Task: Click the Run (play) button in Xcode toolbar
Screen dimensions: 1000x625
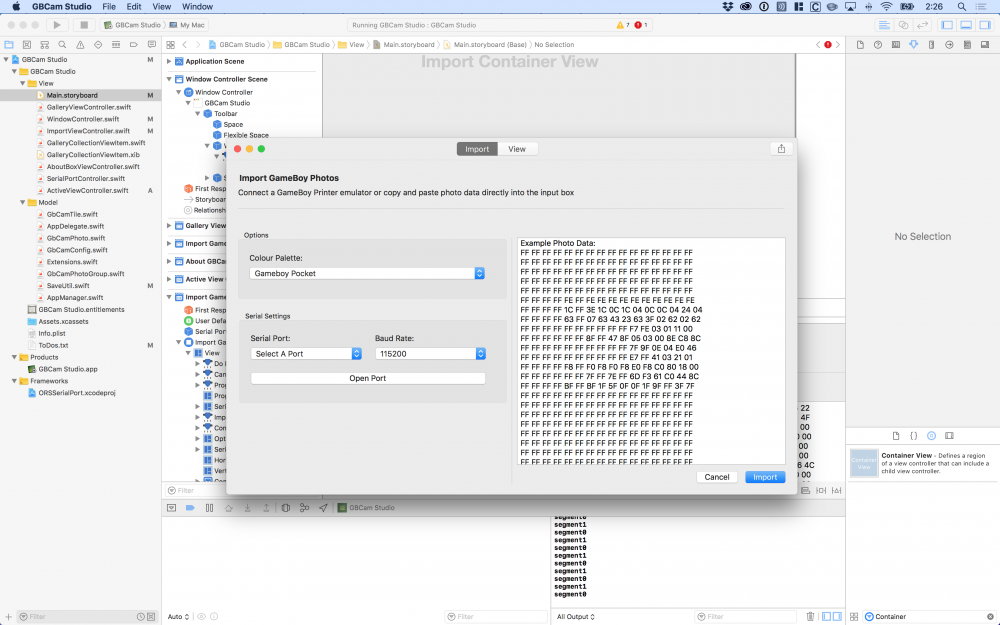Action: point(57,24)
